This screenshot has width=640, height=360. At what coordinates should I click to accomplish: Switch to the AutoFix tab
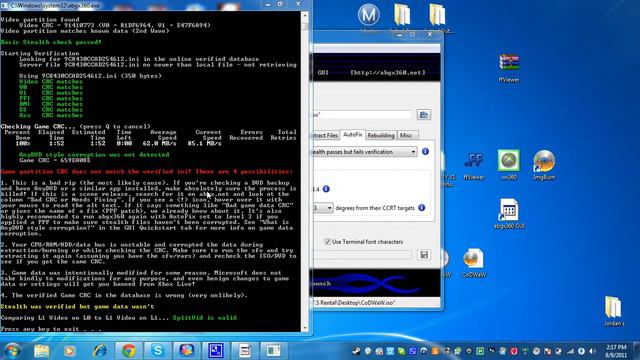[353, 134]
